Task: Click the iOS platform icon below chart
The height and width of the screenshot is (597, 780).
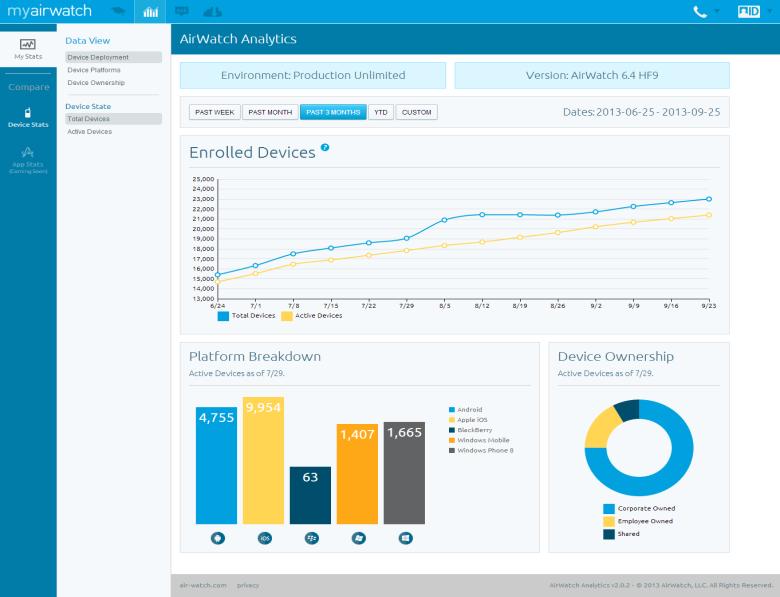Action: (x=265, y=538)
